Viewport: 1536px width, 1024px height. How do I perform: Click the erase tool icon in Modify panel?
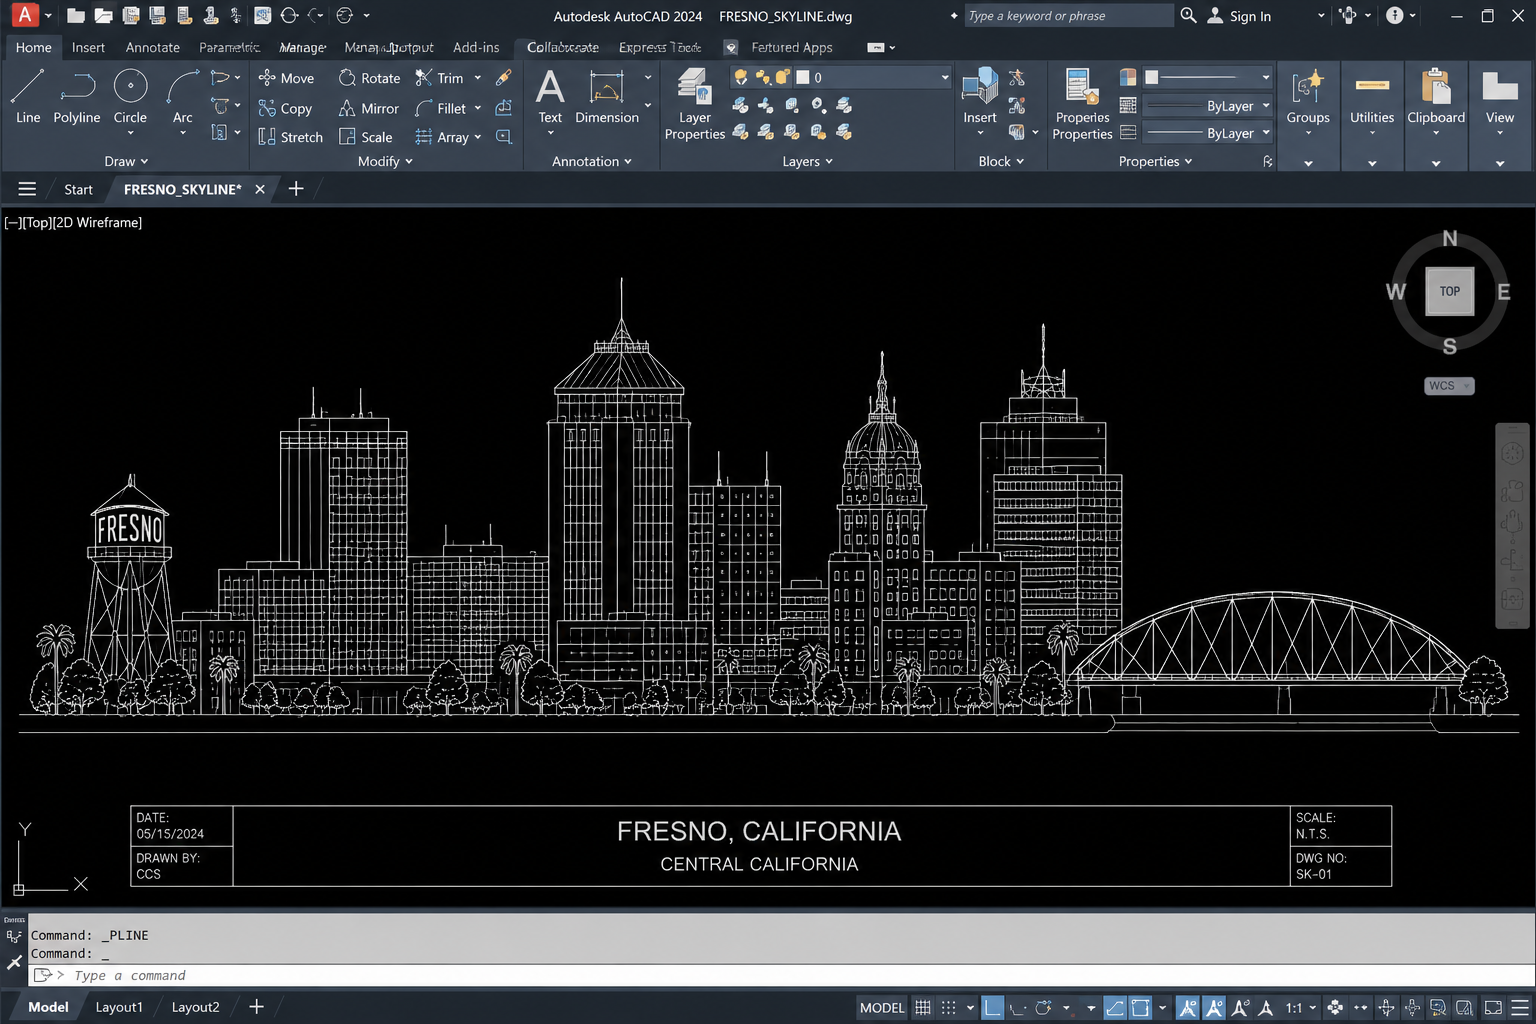(504, 78)
